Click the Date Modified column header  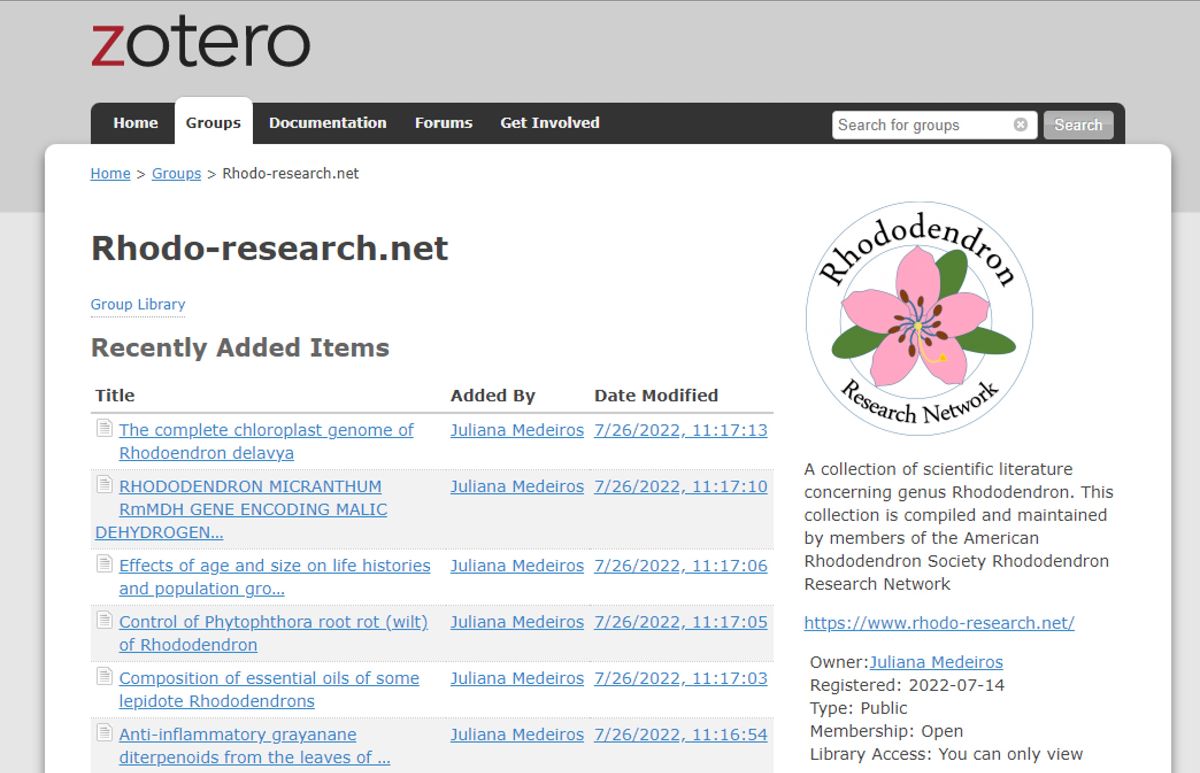pos(656,395)
